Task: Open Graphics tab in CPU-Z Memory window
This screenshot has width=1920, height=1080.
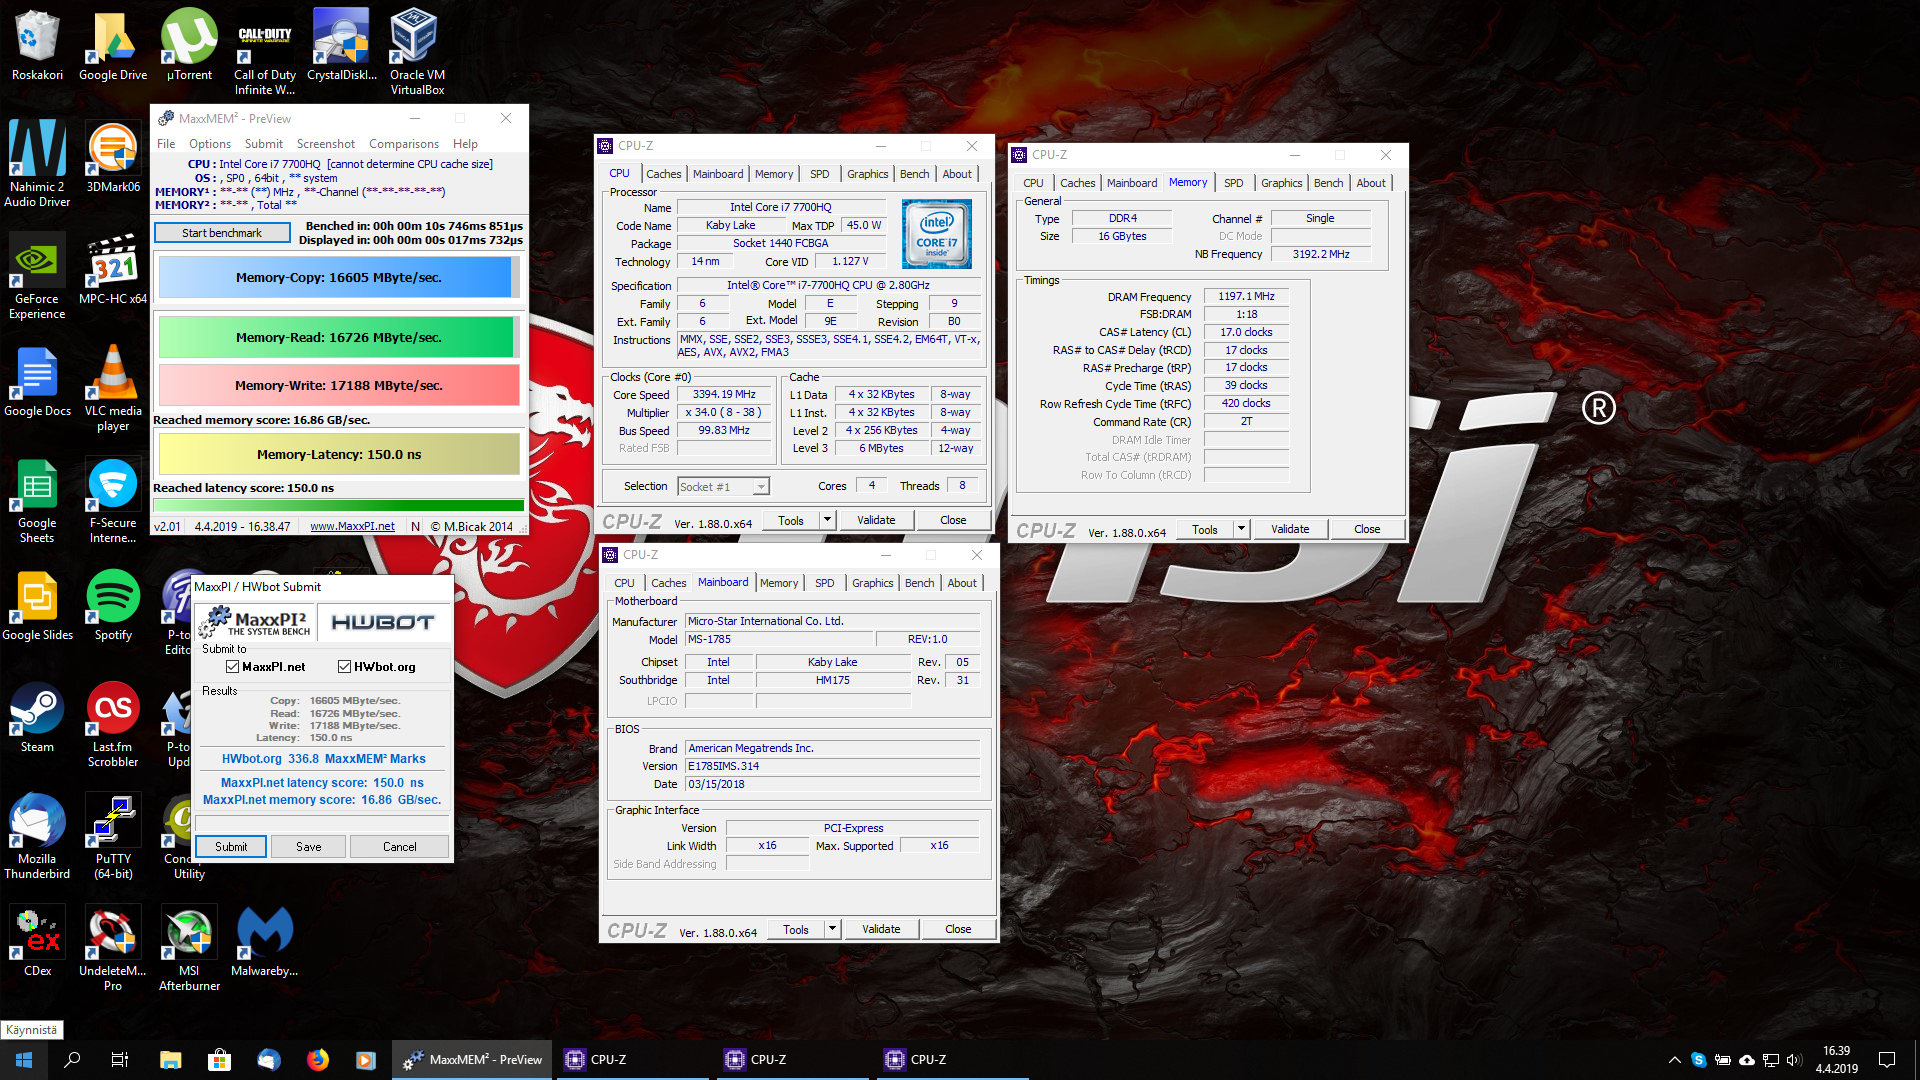Action: tap(1281, 183)
